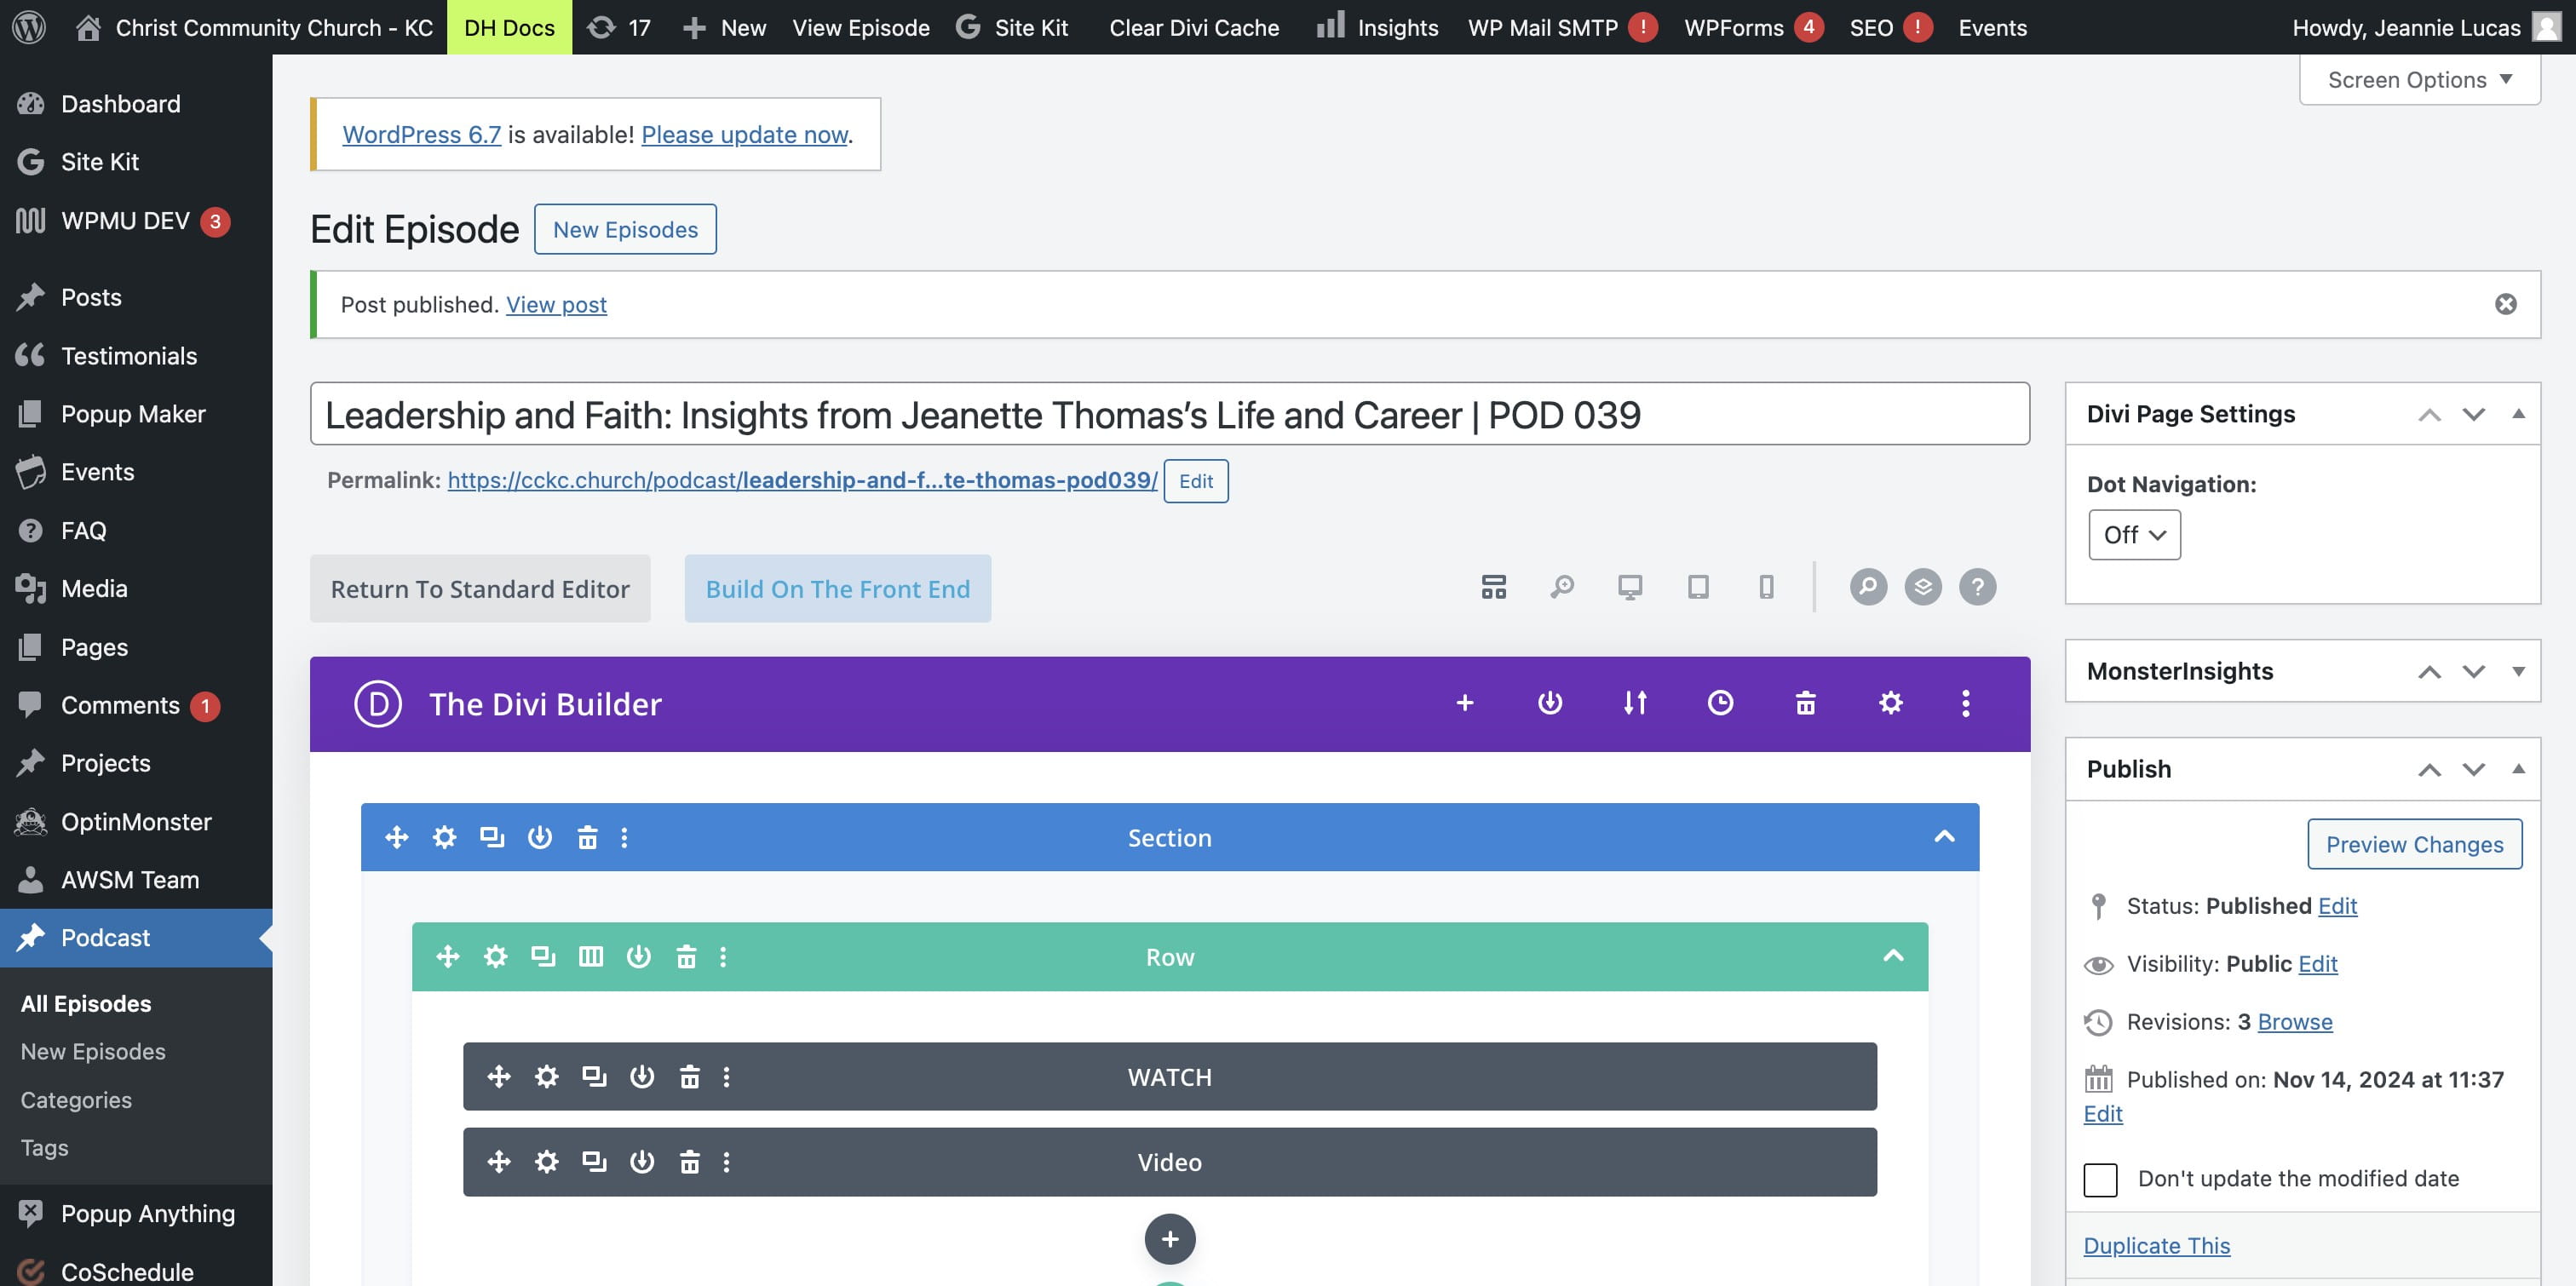Click Preview Changes button
Screen dimensions: 2576x1286
(x=2414, y=844)
